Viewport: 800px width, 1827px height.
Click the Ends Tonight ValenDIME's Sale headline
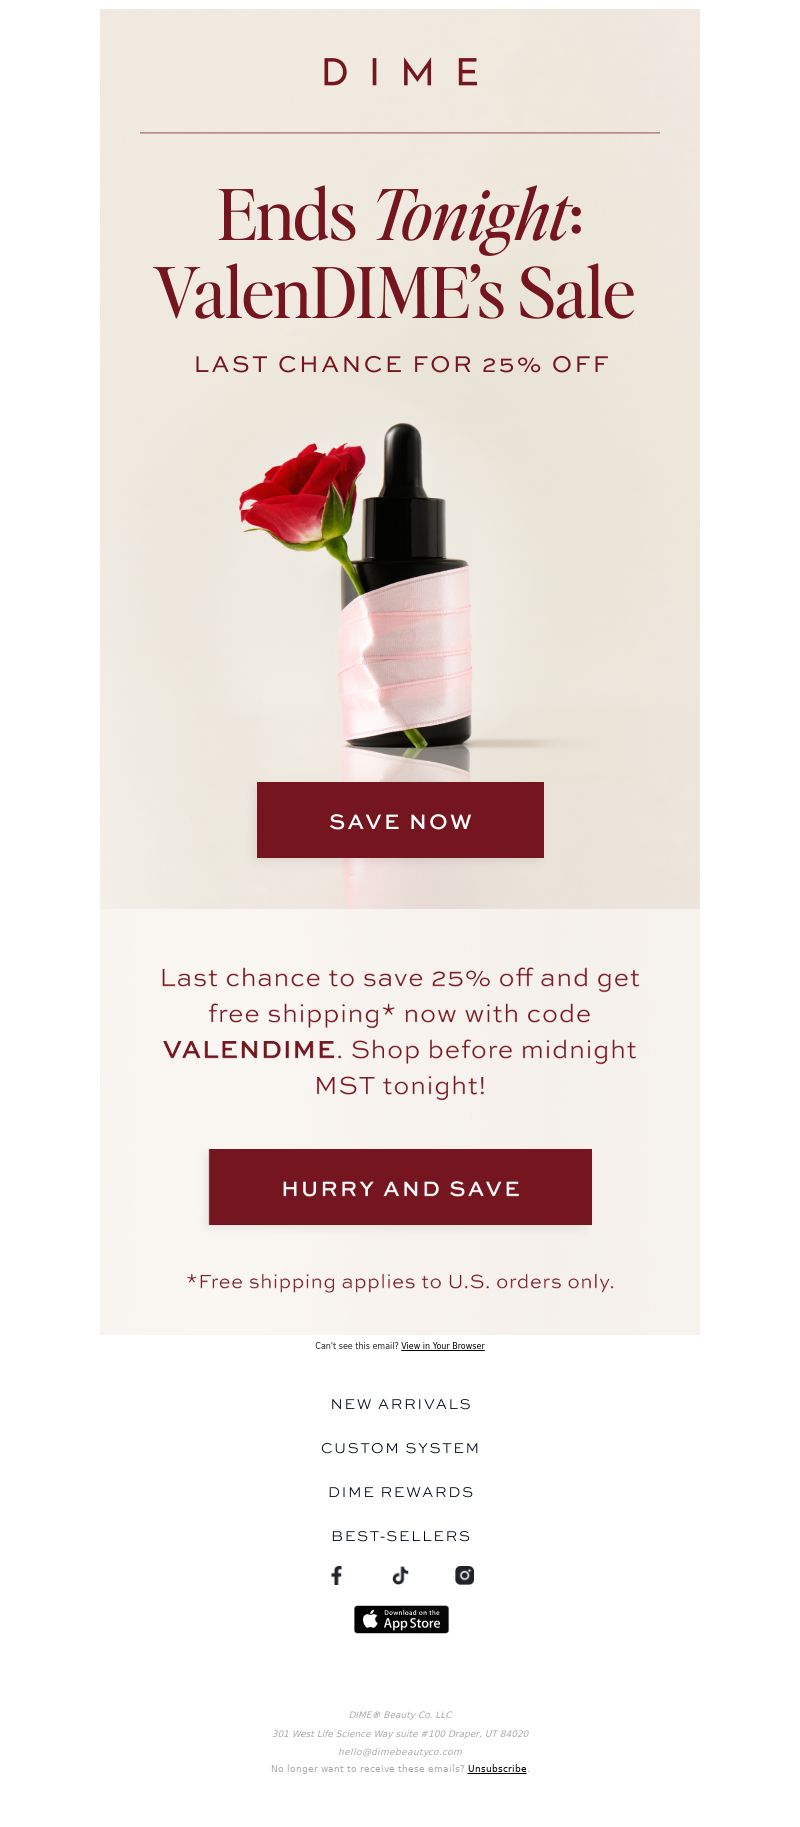(397, 254)
